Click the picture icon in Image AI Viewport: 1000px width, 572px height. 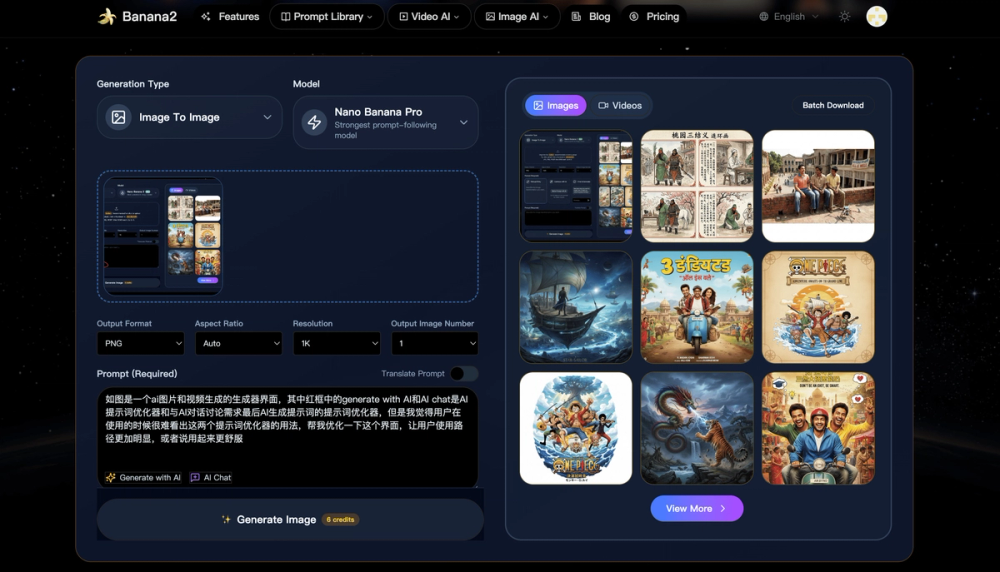[490, 17]
